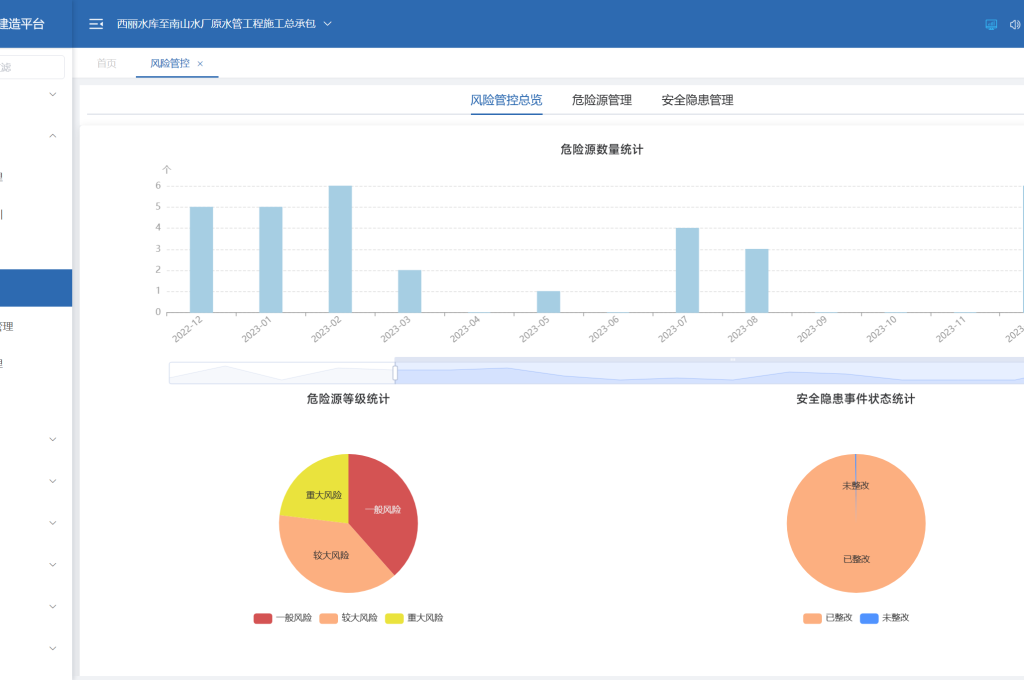Open the project selector dropdown chevron
This screenshot has width=1024, height=680.
pos(328,23)
